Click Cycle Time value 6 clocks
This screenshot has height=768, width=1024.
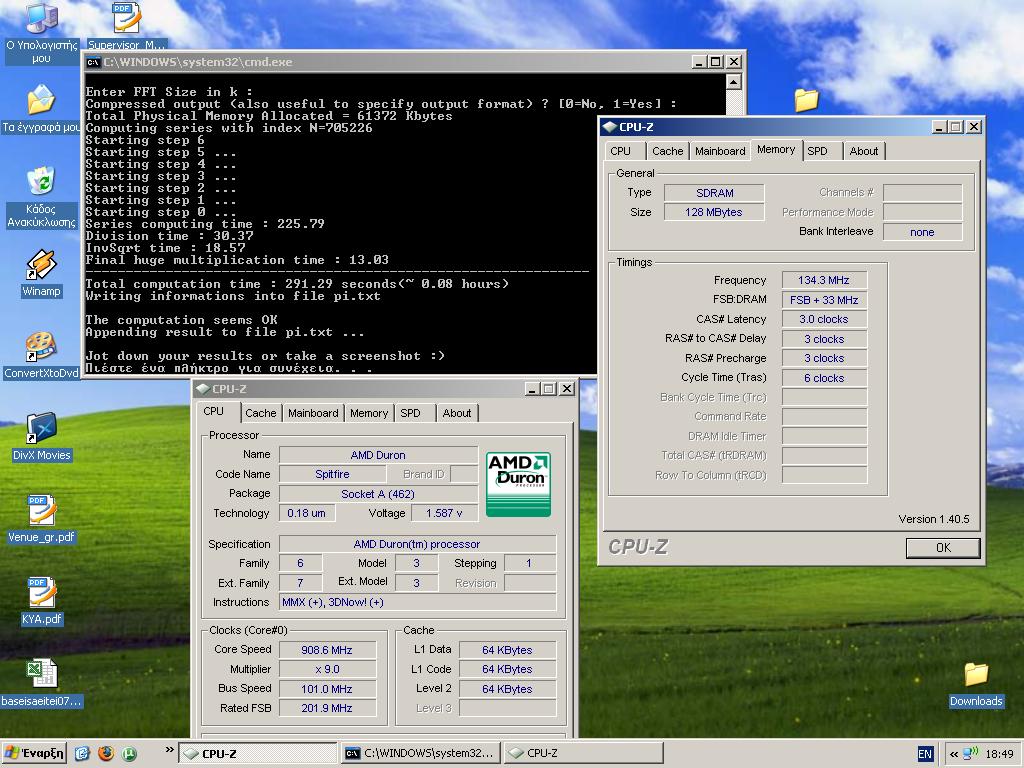[824, 378]
